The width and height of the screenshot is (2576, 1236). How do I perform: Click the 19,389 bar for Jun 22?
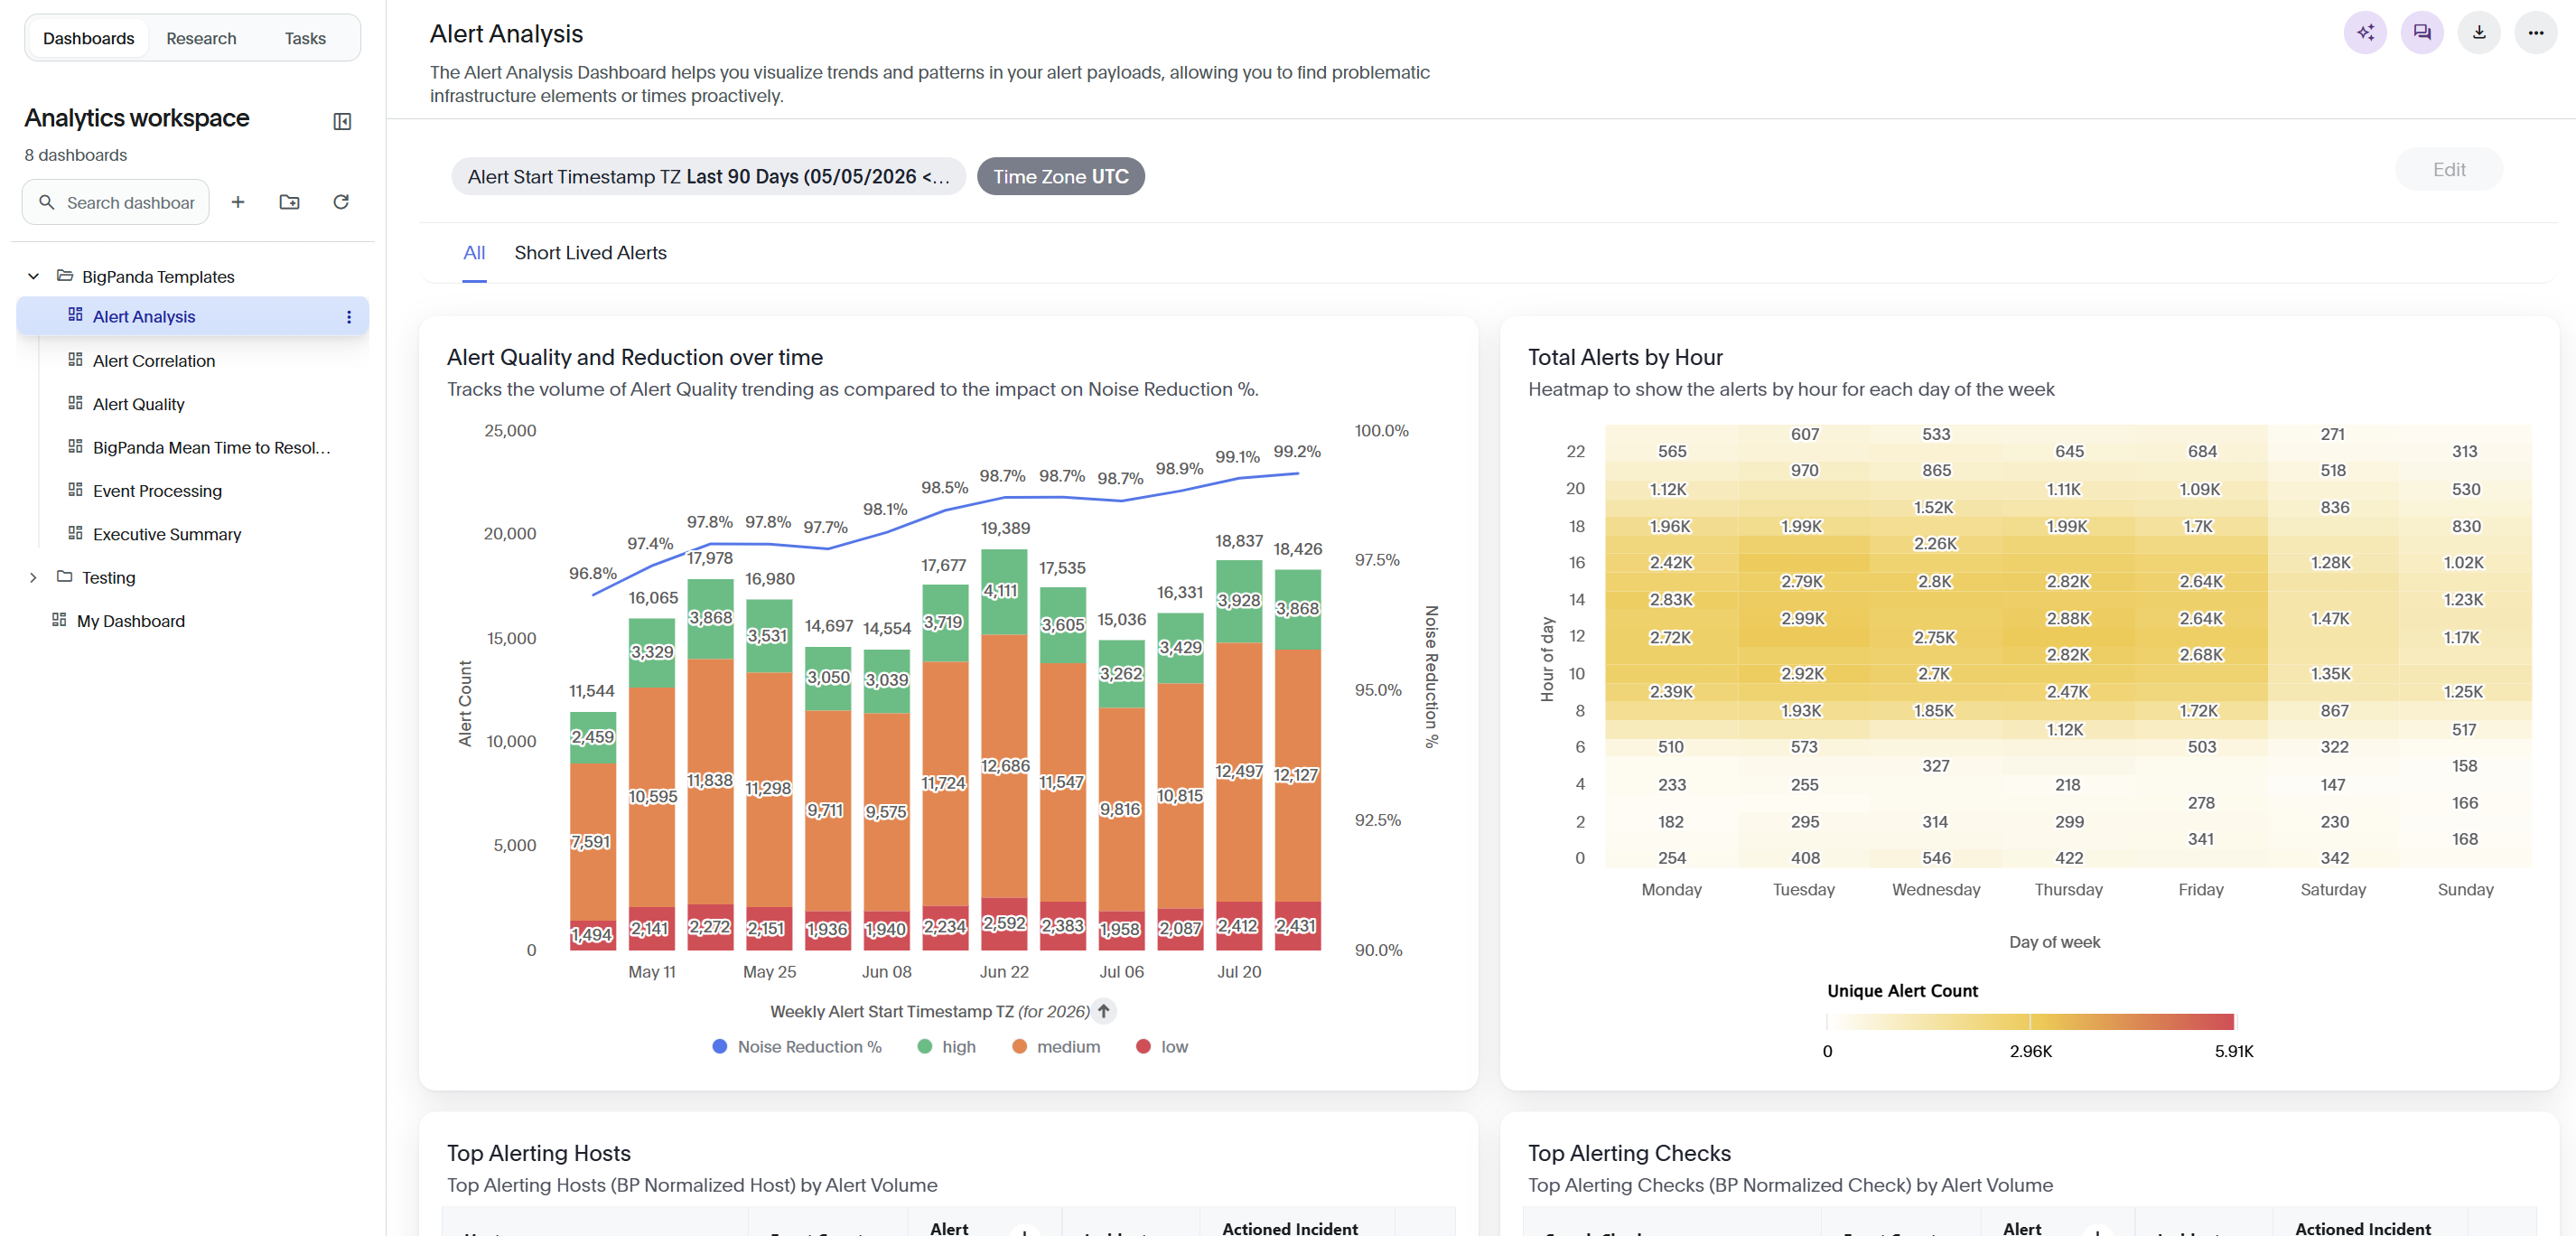point(1004,750)
